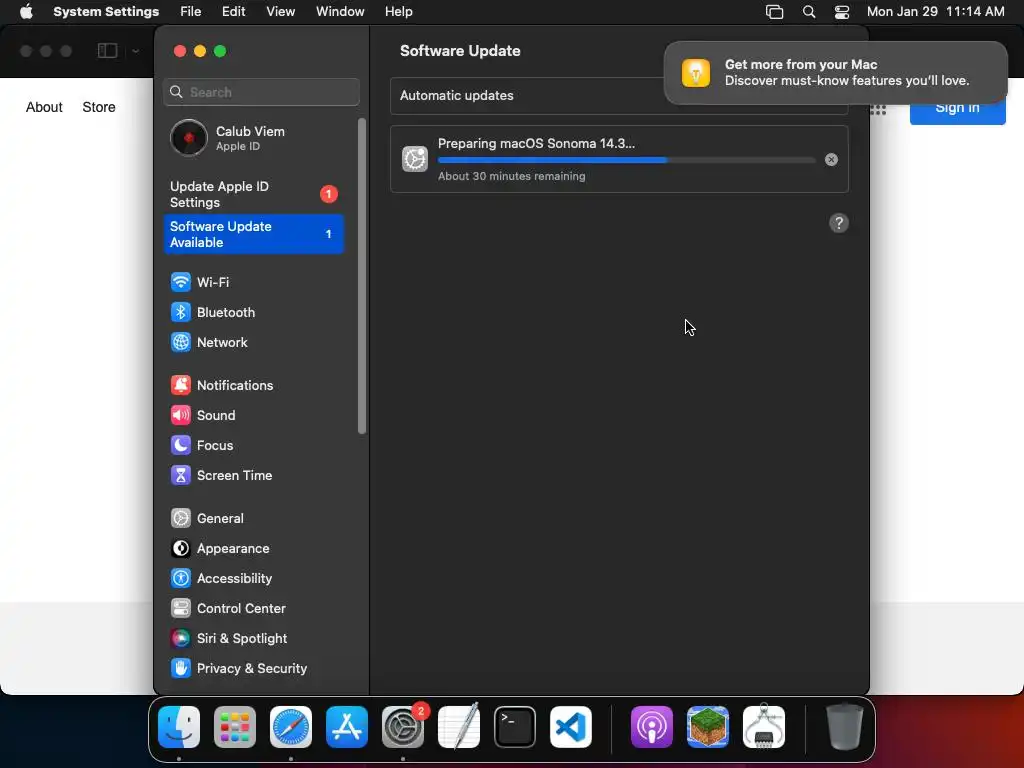Open TextEdit from the Dock
Screen dimensions: 1024x768
459,727
